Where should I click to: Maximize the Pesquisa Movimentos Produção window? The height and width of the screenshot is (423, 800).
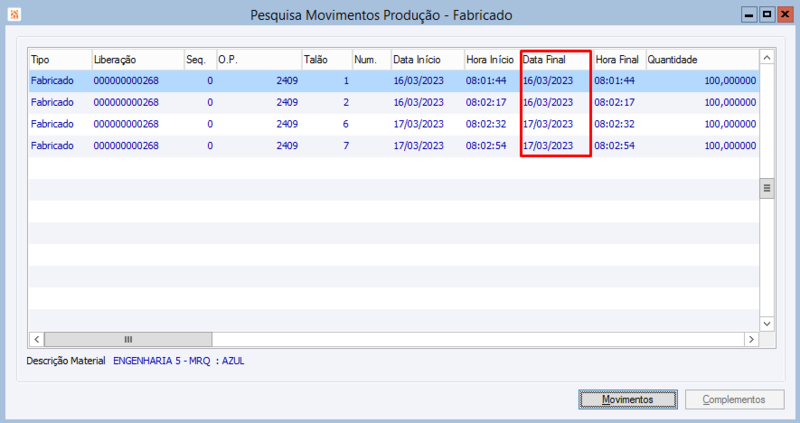pyautogui.click(x=767, y=14)
